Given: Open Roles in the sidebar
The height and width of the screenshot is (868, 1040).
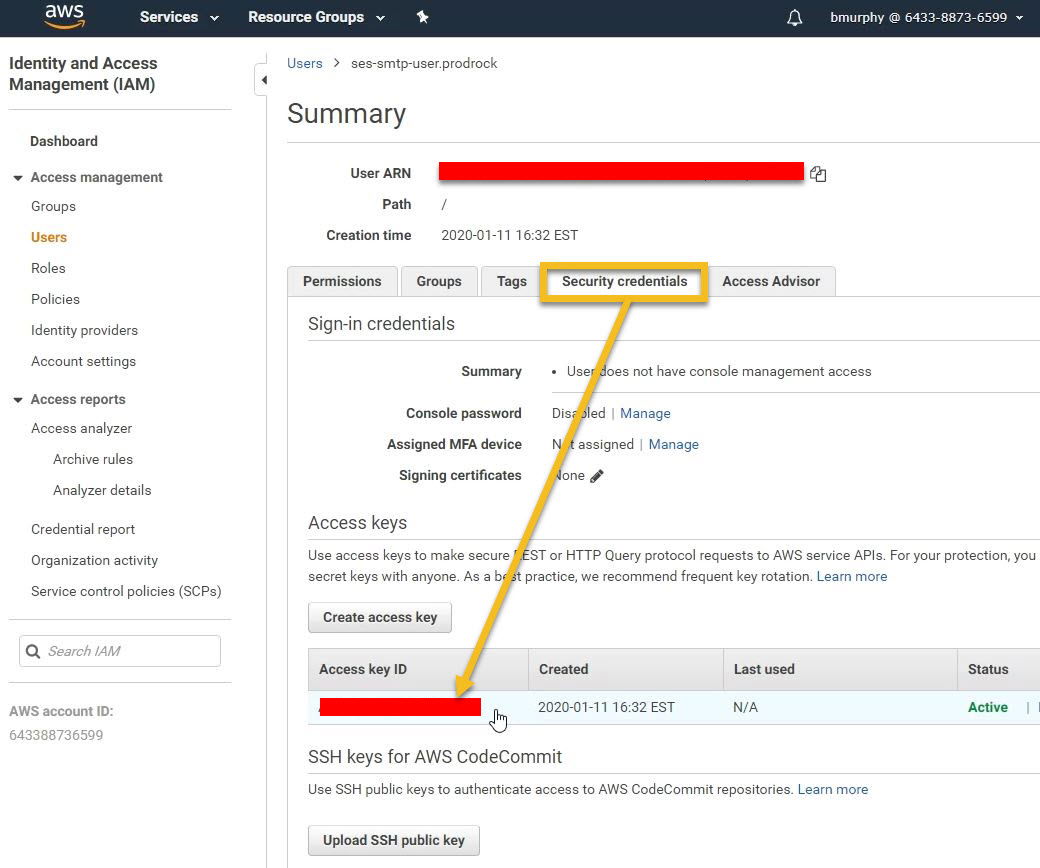Looking at the screenshot, I should pos(48,269).
